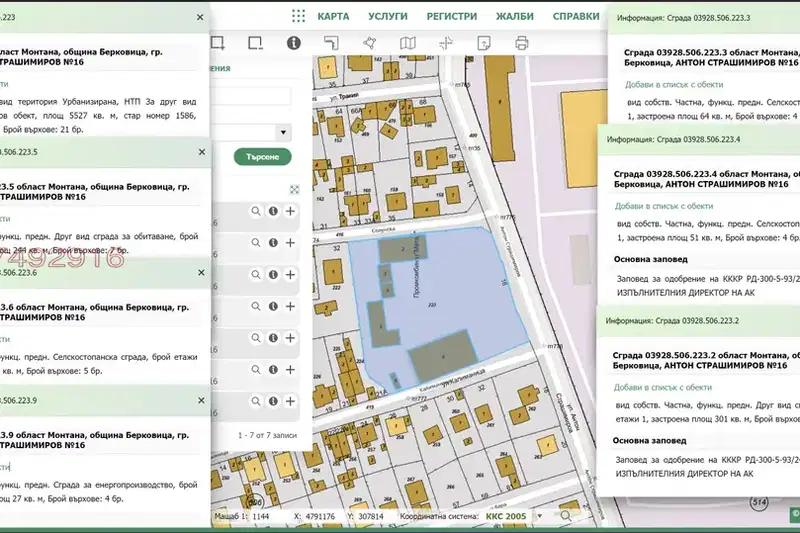The height and width of the screenshot is (533, 800).
Task: Add building 223.3 to objects list
Action: 674,85
